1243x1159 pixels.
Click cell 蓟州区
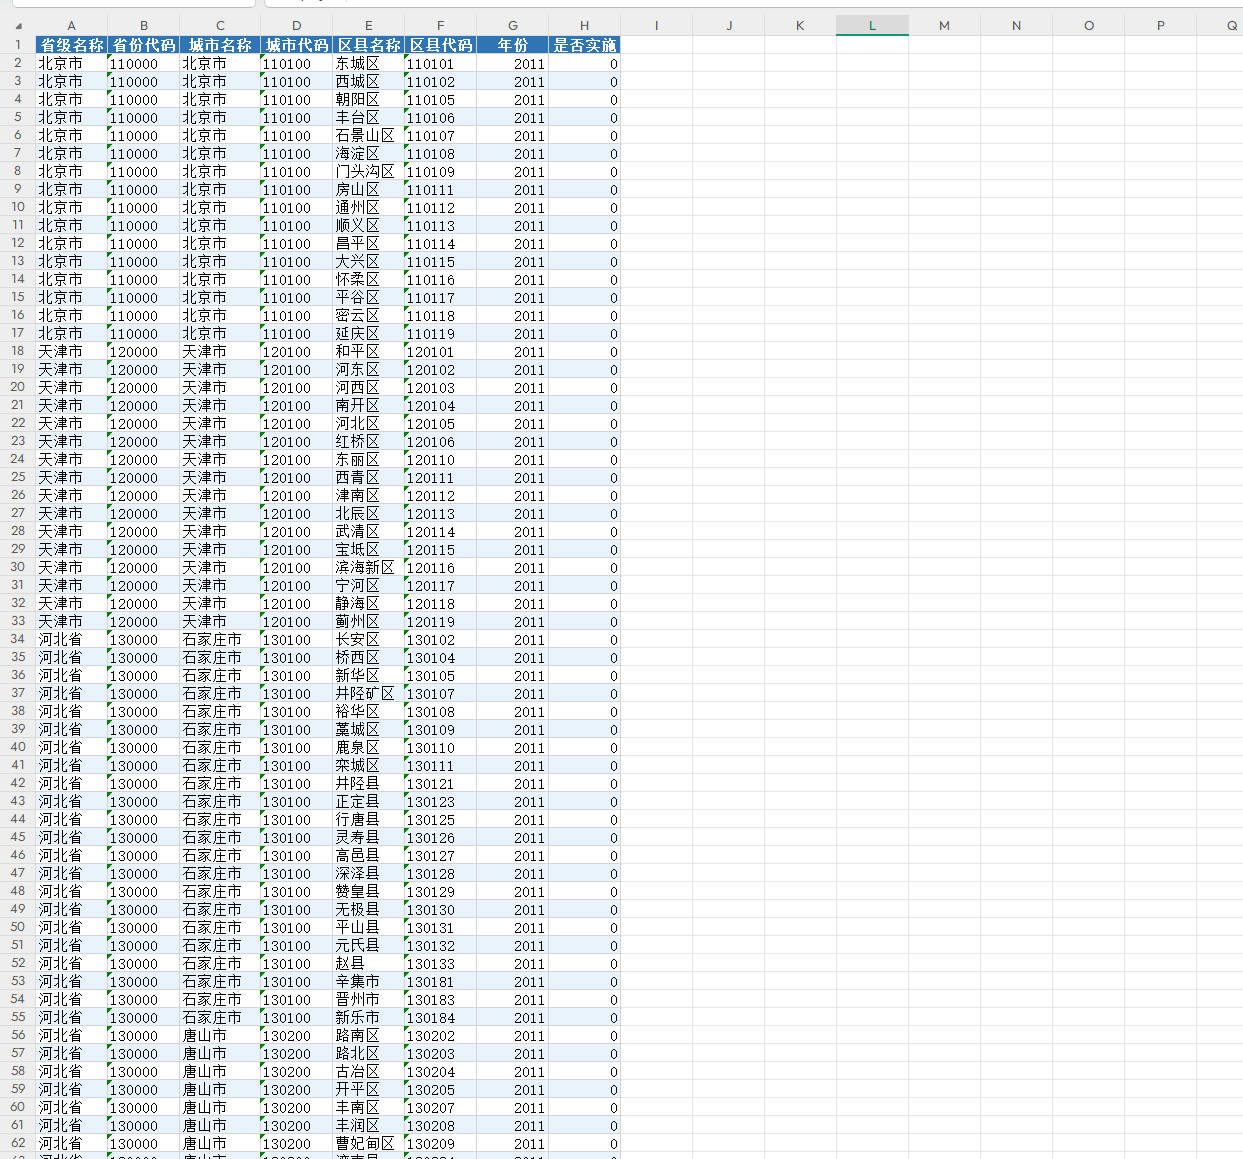(369, 621)
